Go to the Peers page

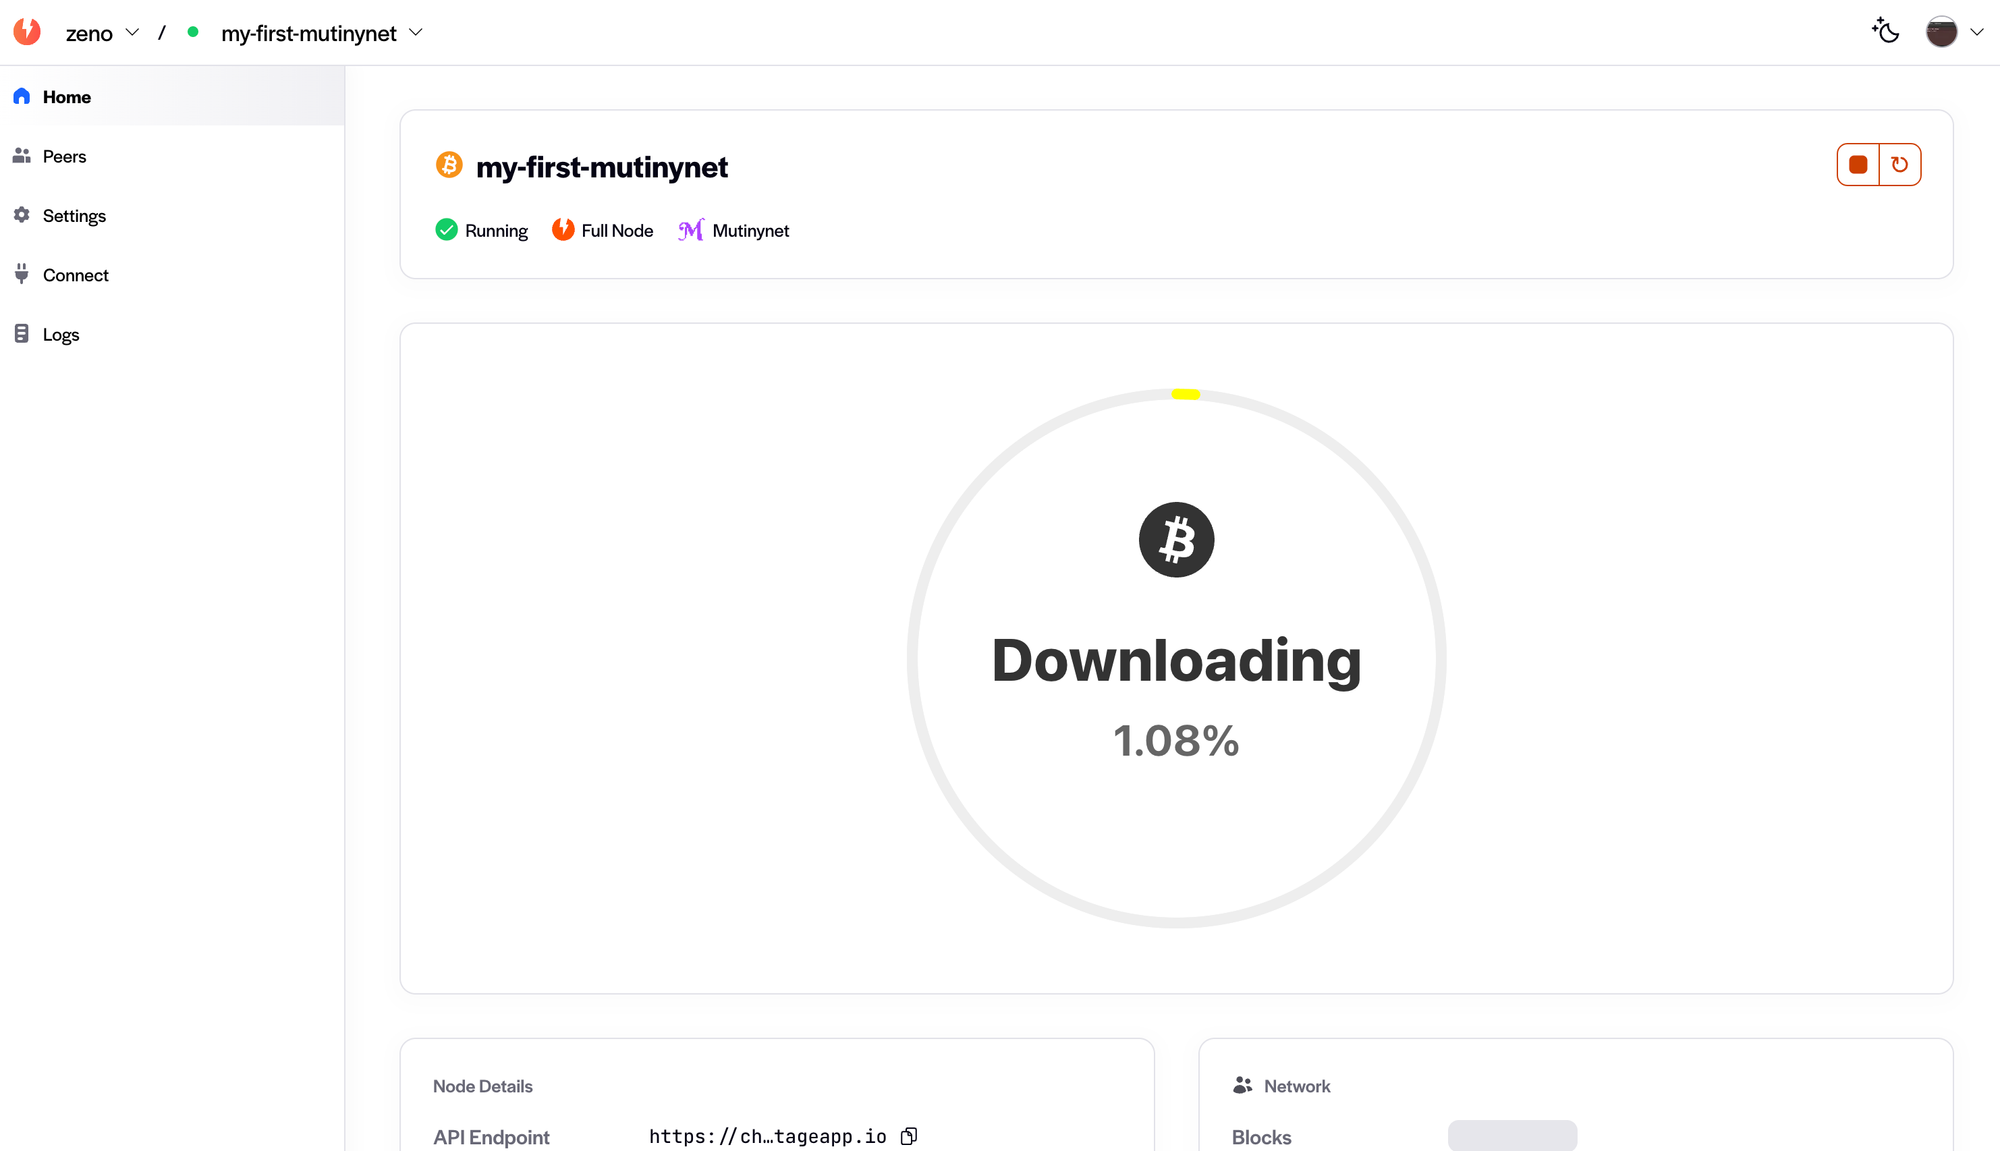[64, 156]
